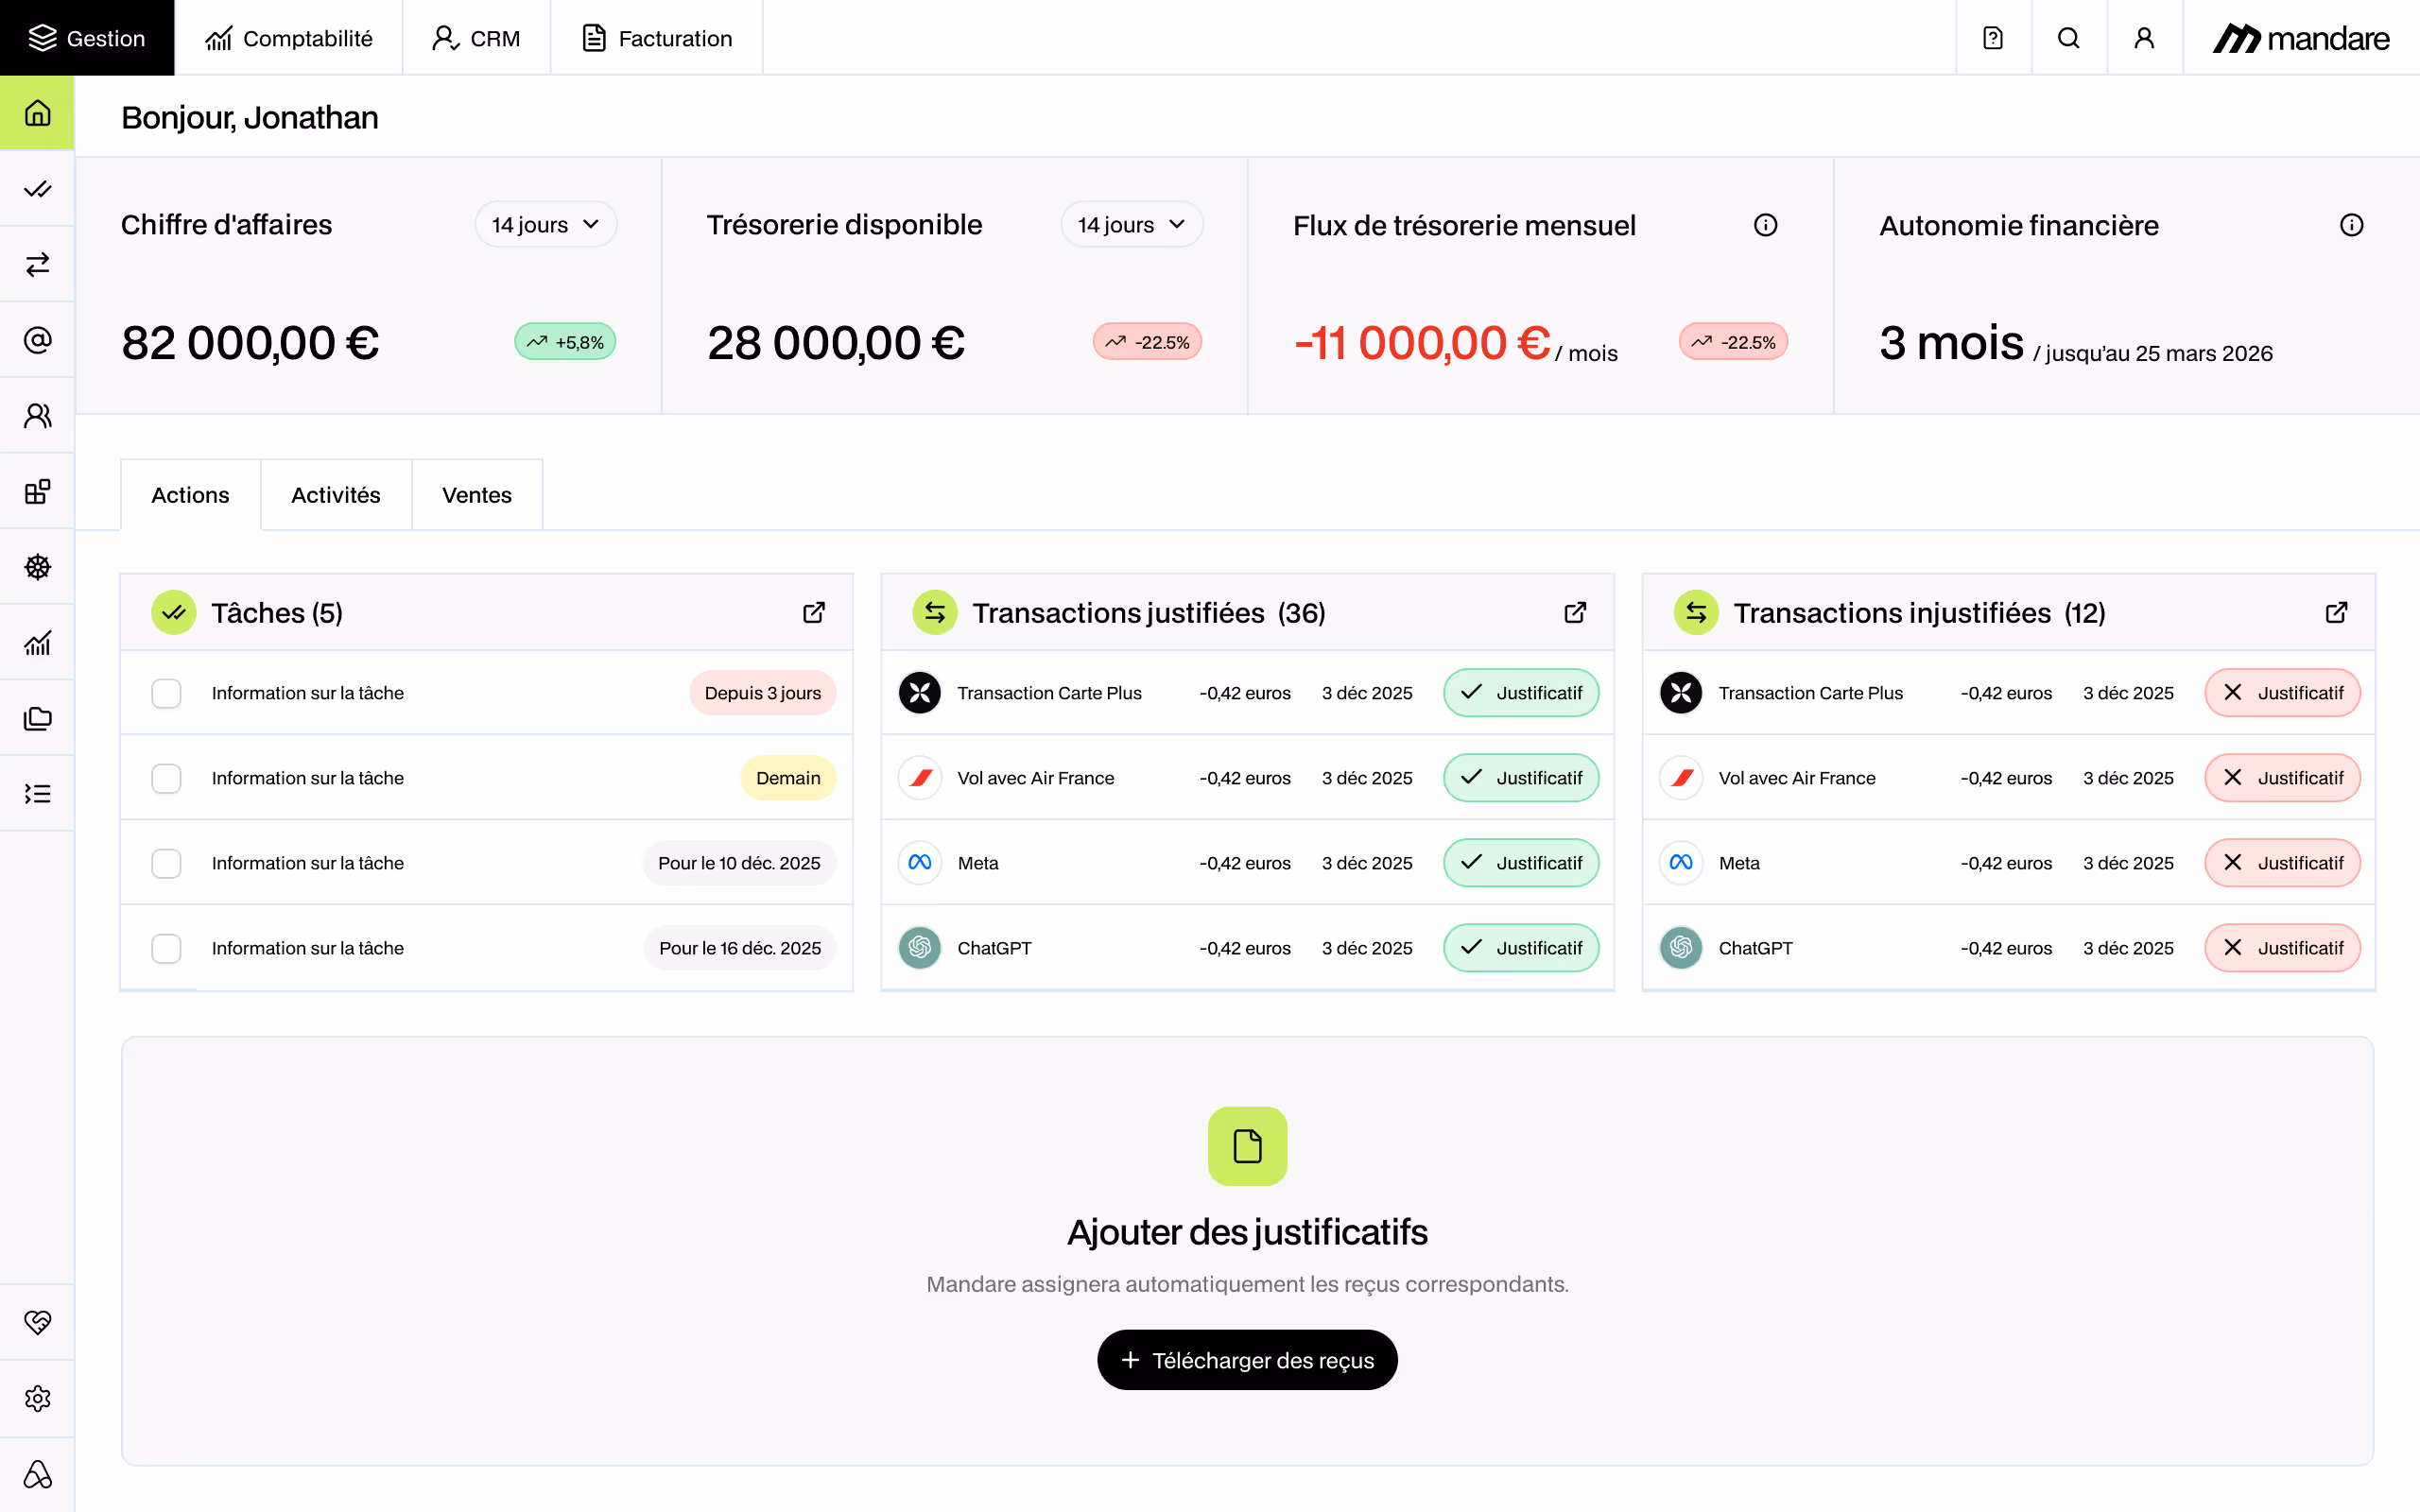Screen dimensions: 2420x1512
Task: Click the @ email sidebar icon
Action: (x=37, y=340)
